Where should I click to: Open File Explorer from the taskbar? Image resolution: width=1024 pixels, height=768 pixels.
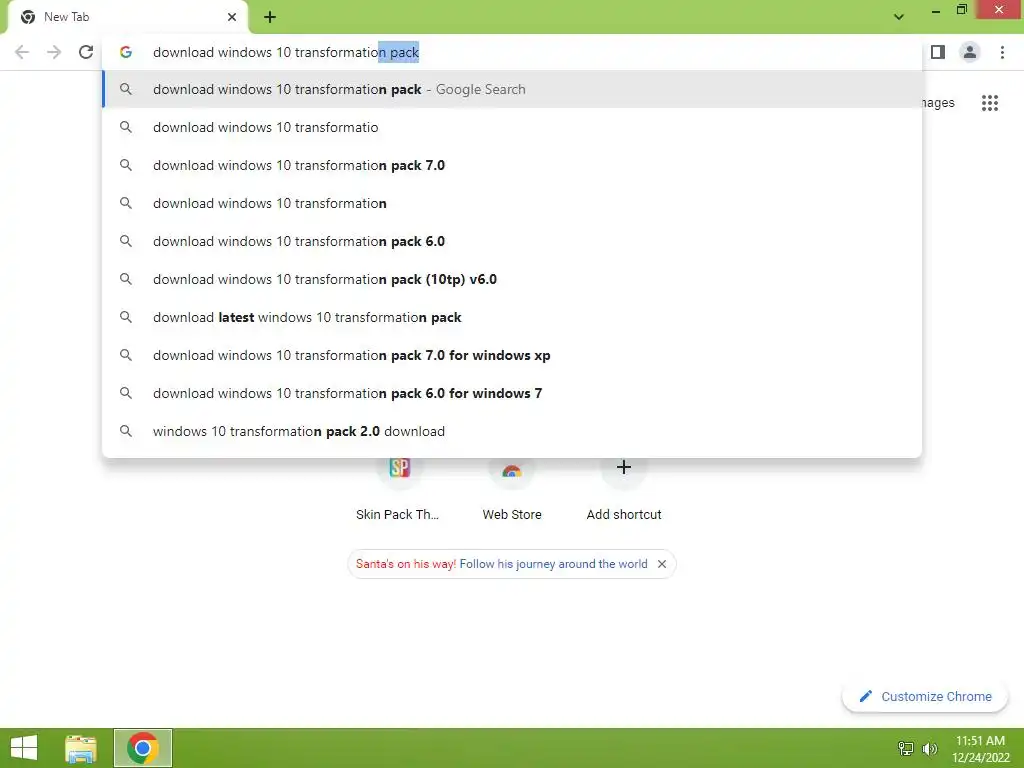(x=81, y=748)
